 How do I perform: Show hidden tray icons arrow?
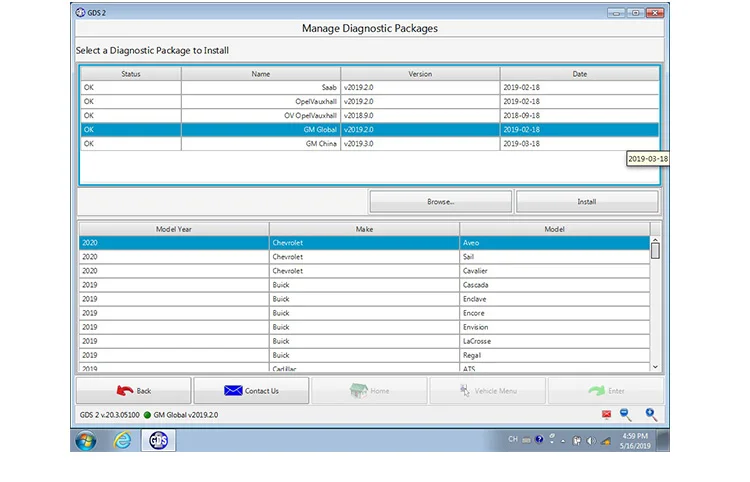tap(563, 441)
